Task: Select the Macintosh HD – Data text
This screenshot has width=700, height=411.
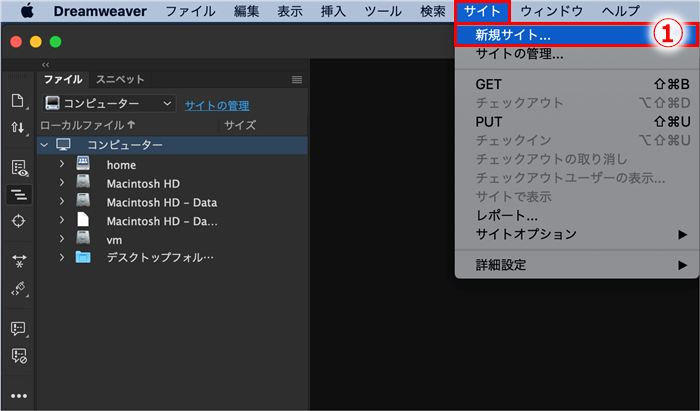Action: coord(162,203)
